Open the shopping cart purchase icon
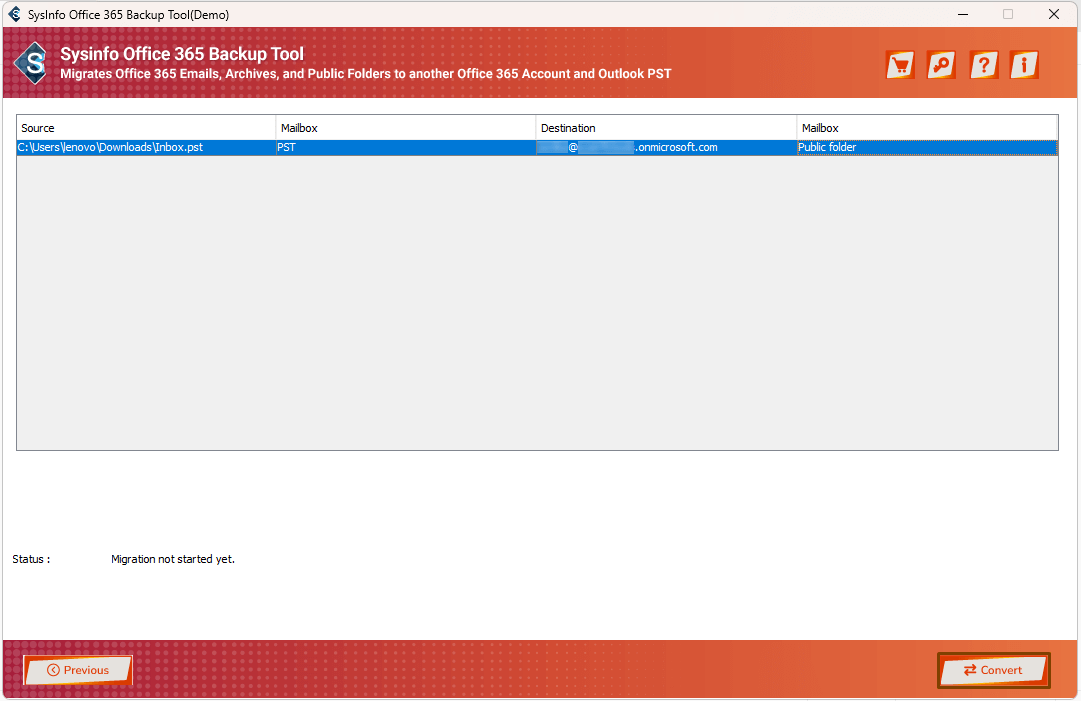The height and width of the screenshot is (701, 1081). point(900,65)
